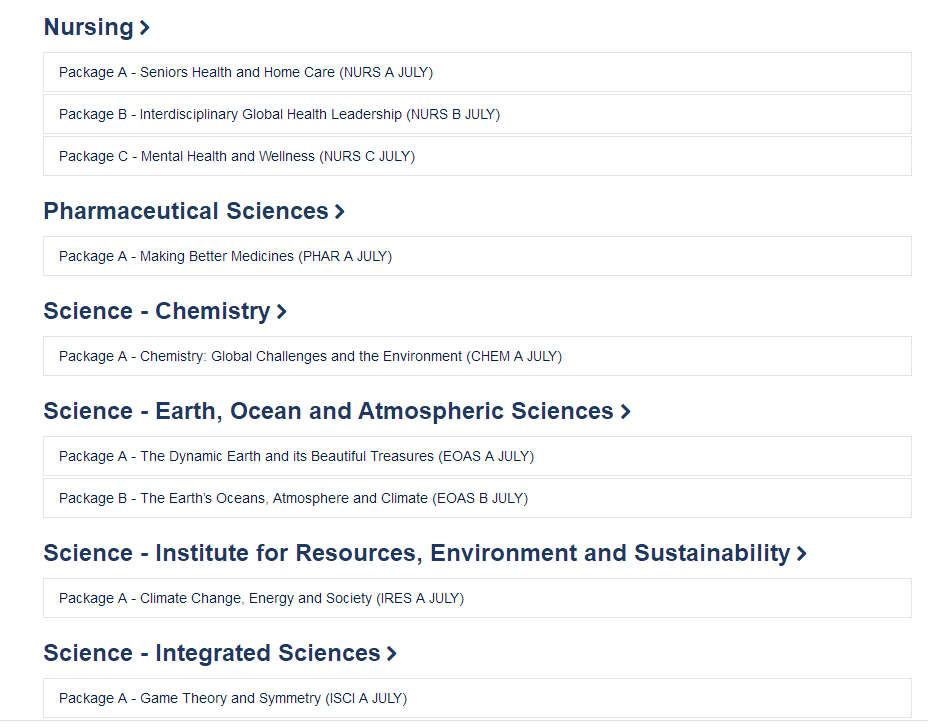Open the Science - Chemistry heading link

click(157, 311)
